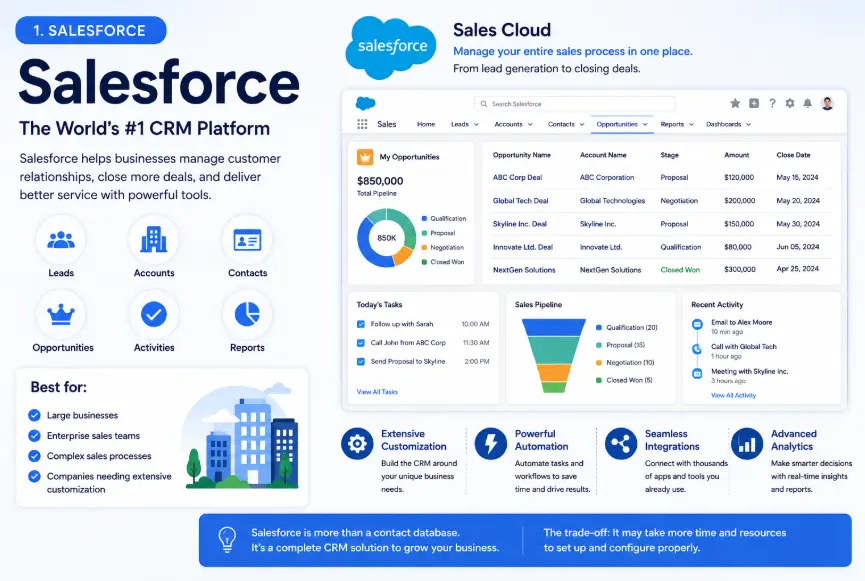The image size is (865, 581).
Task: Click the 1. SALESFORCE badge
Action: (x=90, y=30)
